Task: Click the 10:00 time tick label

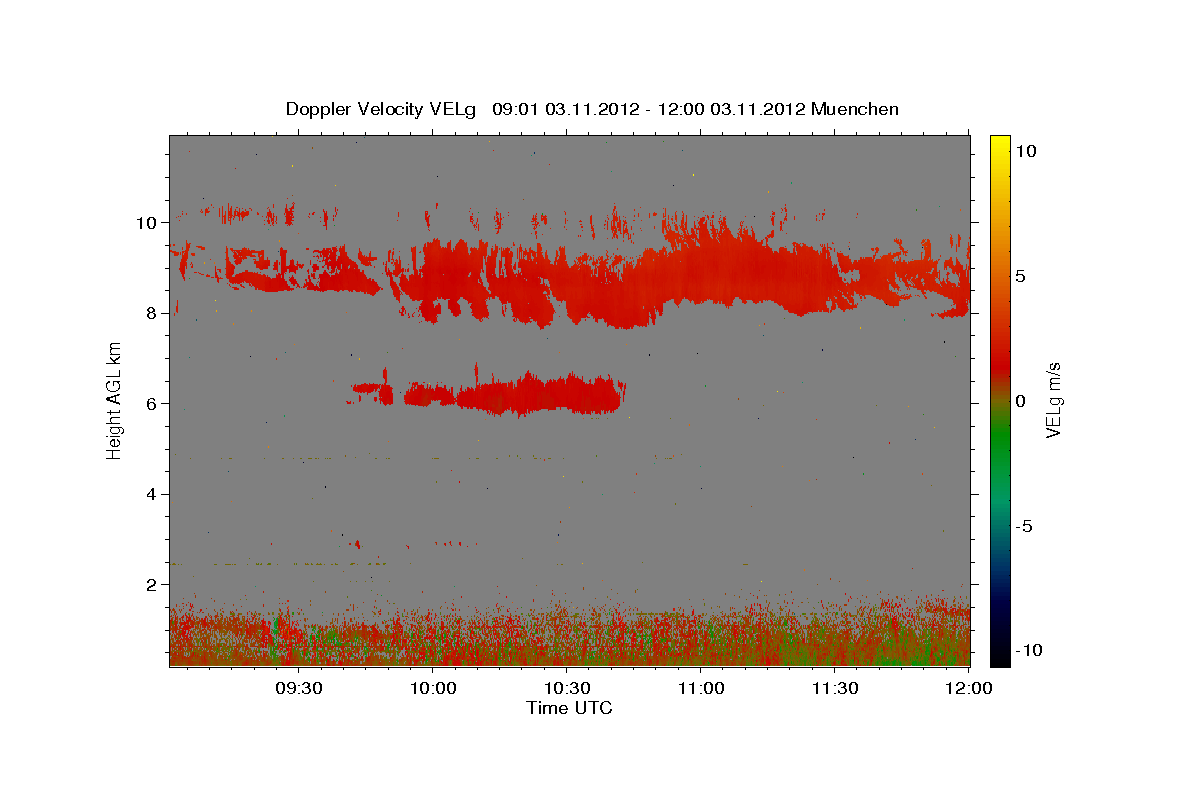Action: [434, 688]
